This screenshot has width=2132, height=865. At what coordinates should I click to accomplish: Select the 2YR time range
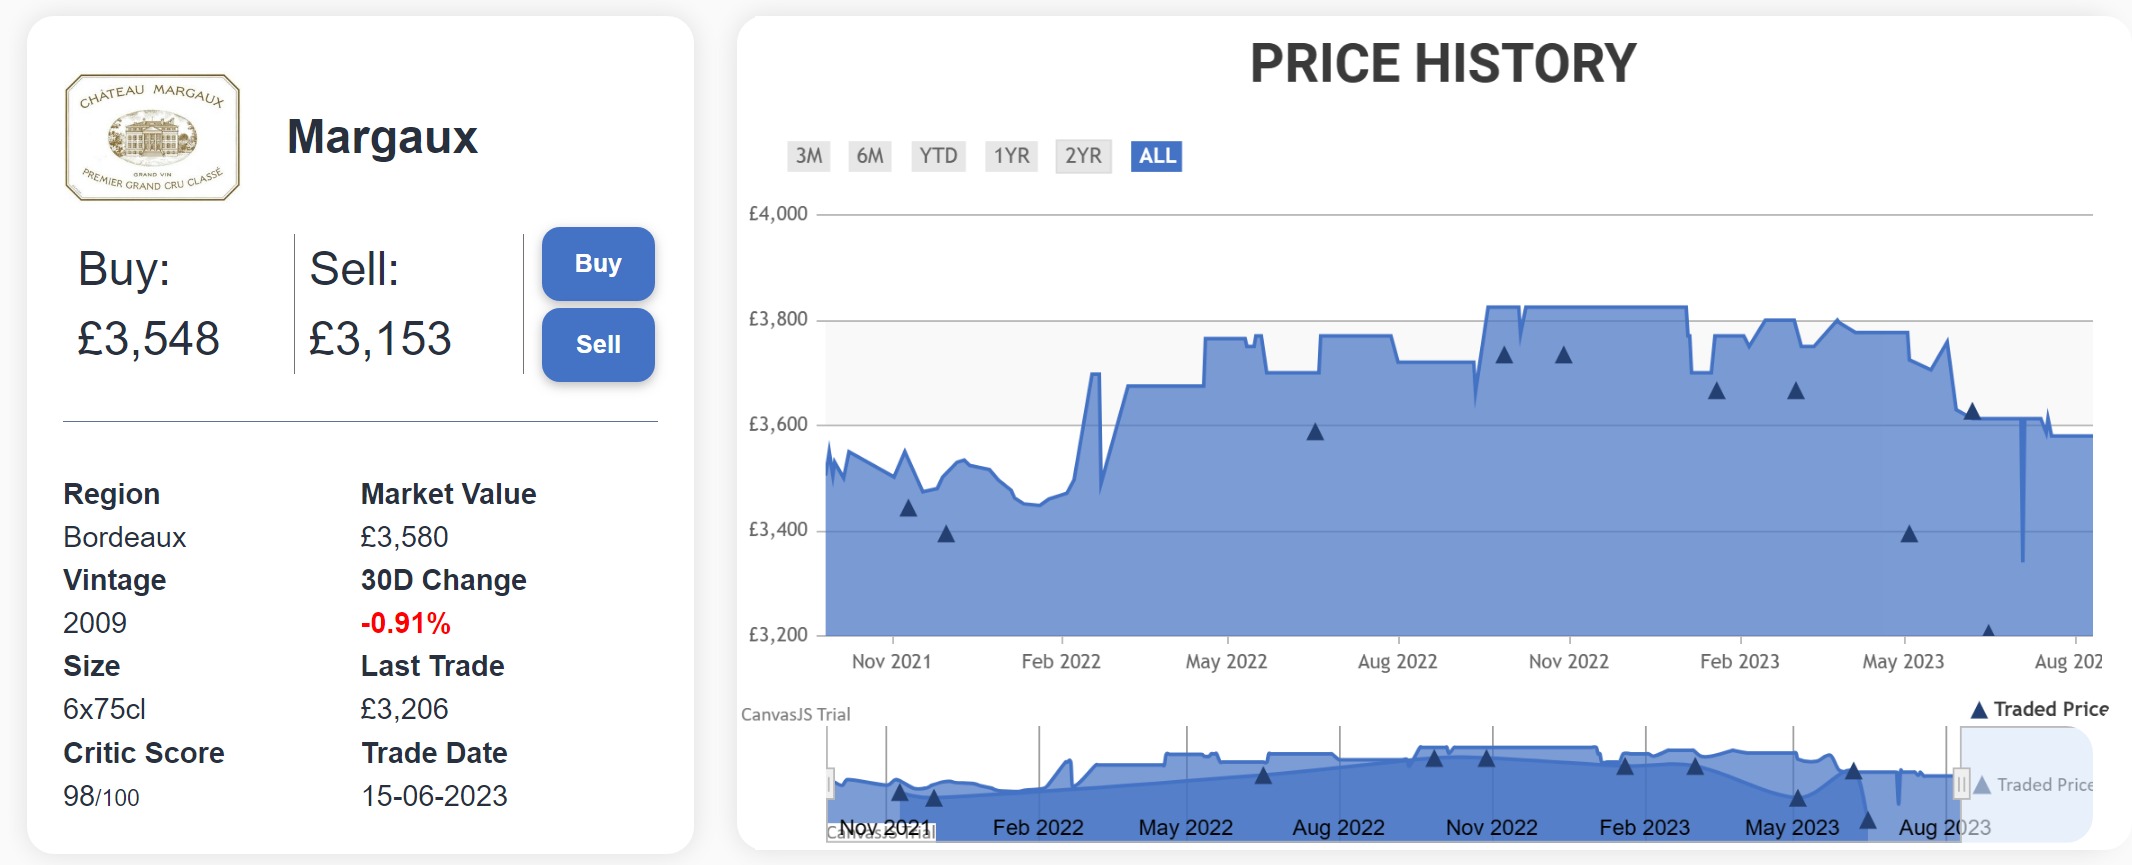1083,156
